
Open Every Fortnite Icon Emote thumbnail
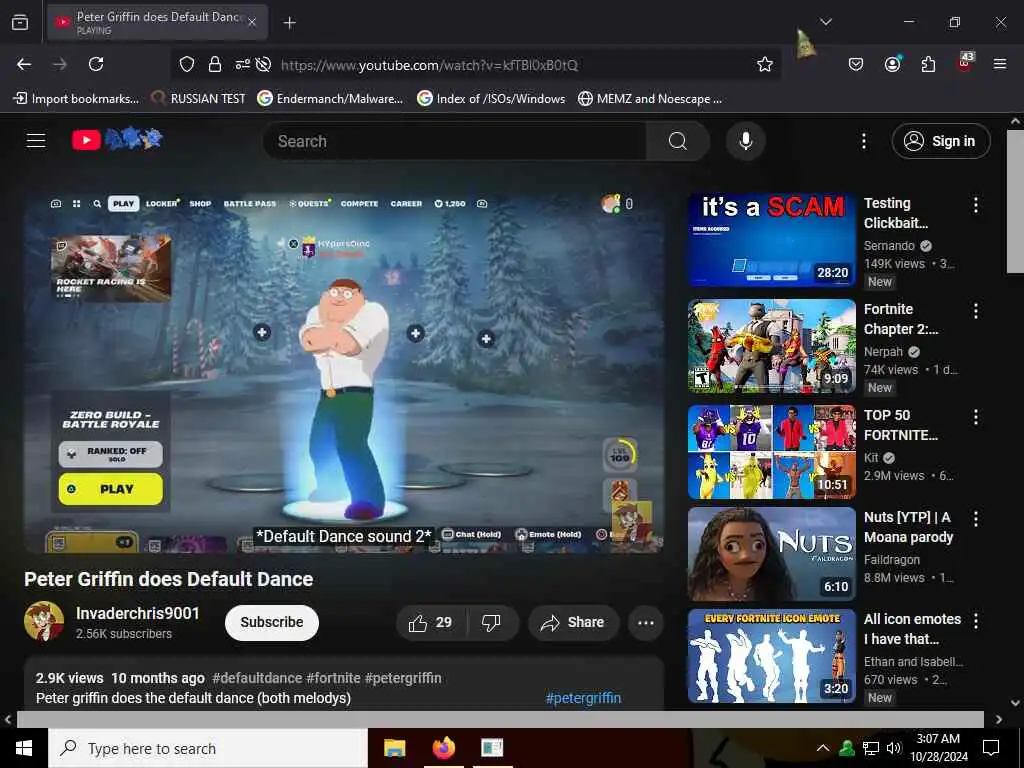(772, 656)
